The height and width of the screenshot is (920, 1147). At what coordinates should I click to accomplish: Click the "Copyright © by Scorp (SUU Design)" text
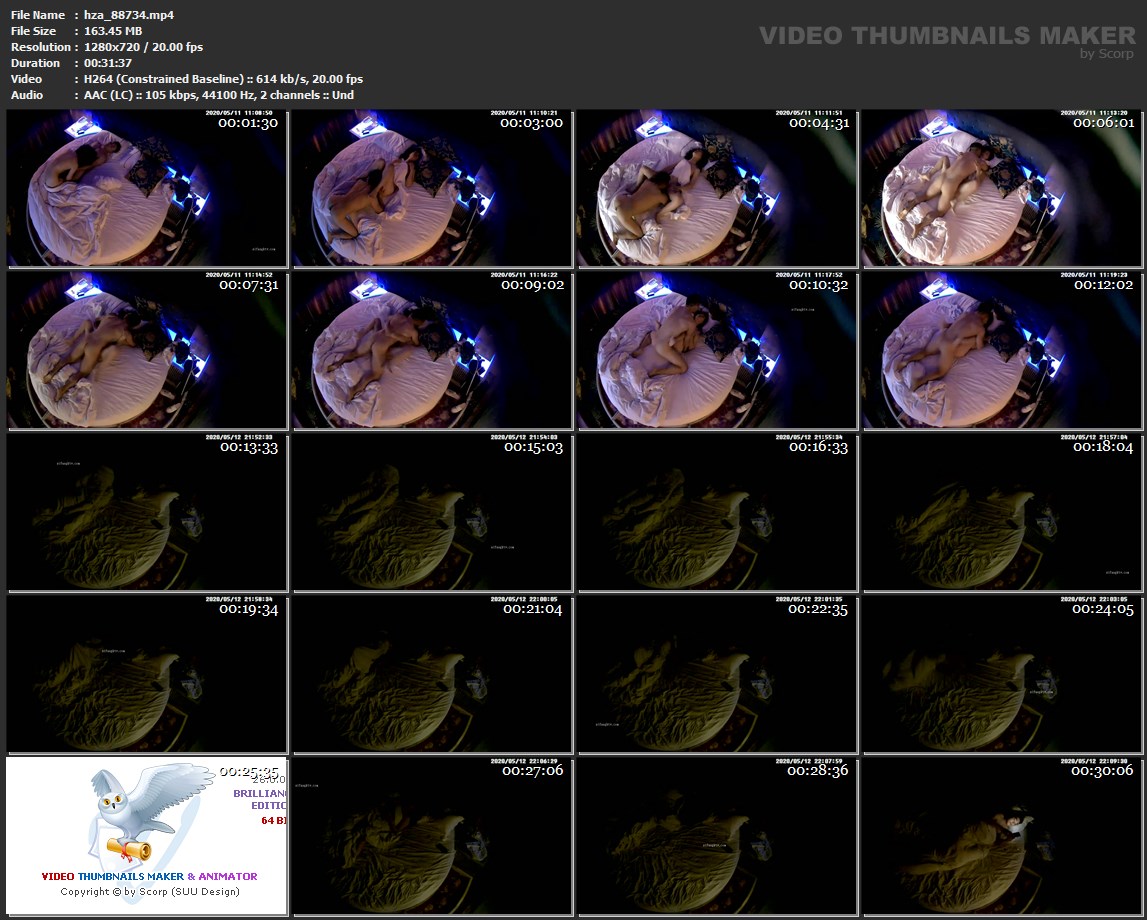click(x=150, y=891)
